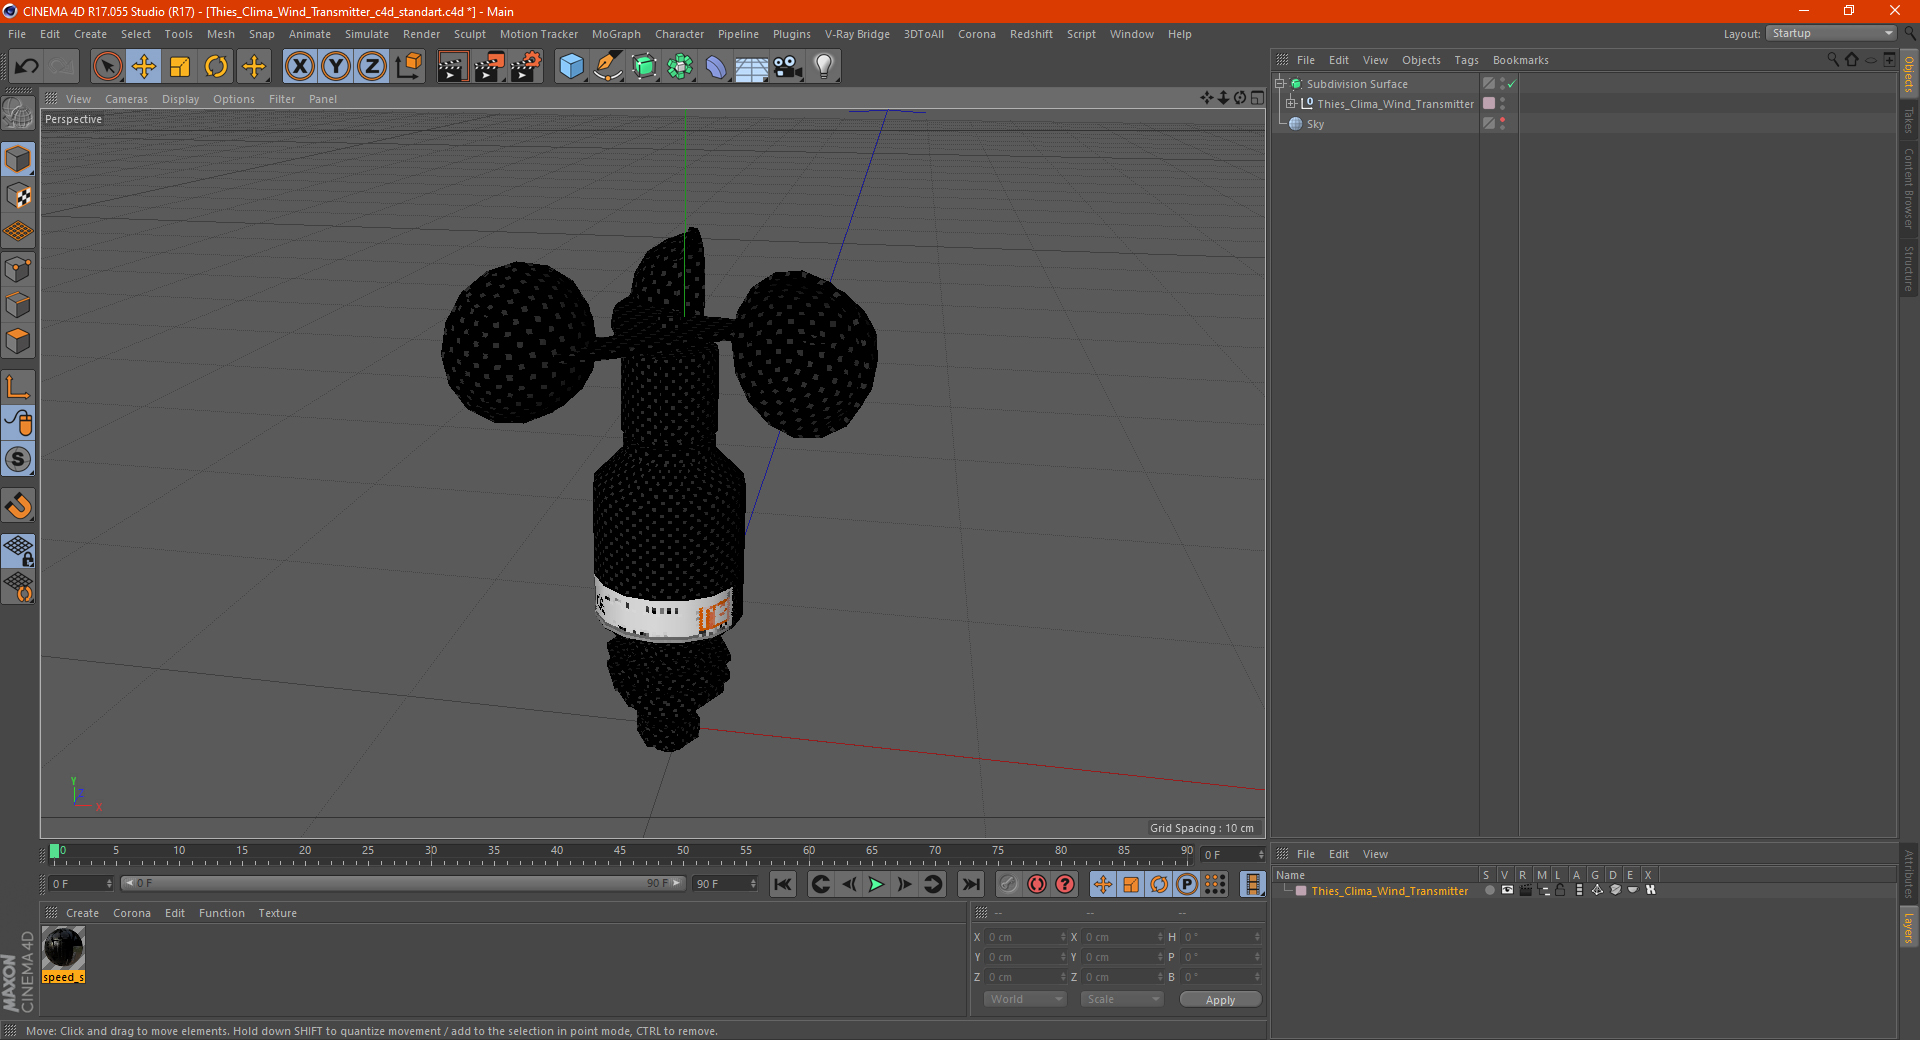Toggle Snap enable S icon
1920x1040 pixels.
(18, 459)
